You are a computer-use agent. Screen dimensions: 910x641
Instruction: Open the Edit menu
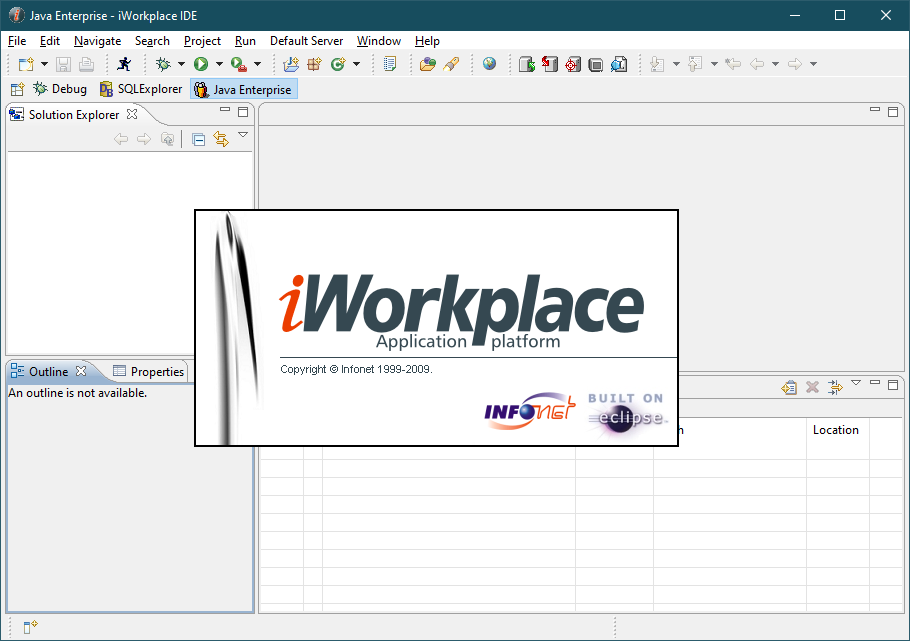coord(50,41)
